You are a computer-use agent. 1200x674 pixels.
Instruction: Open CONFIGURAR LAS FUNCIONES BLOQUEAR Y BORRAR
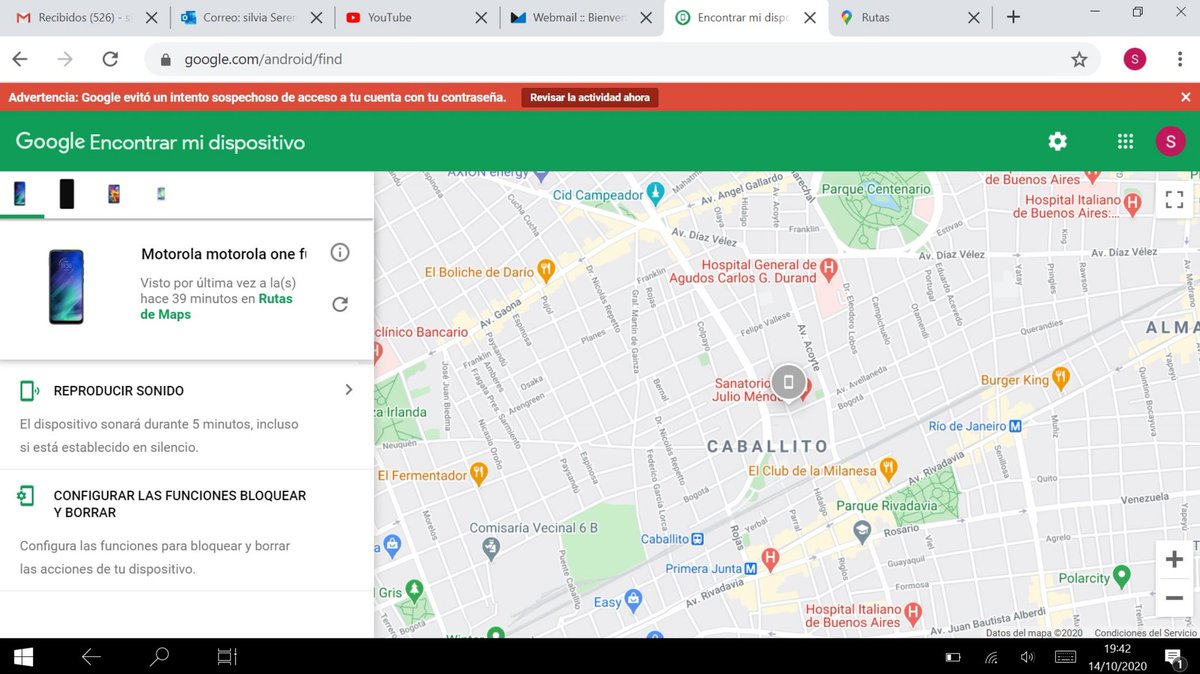coord(180,504)
